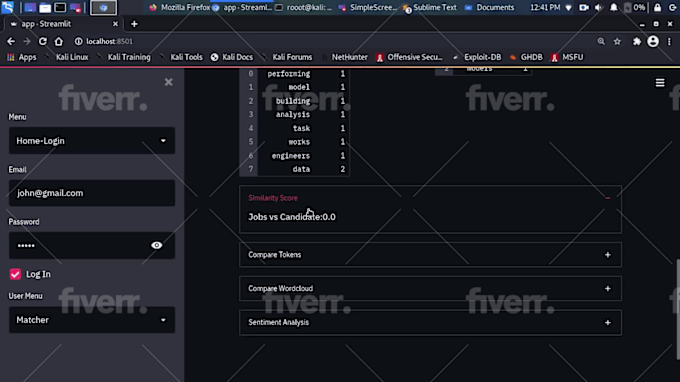
Task: Uncheck the Log In checkbox
Action: coord(15,274)
